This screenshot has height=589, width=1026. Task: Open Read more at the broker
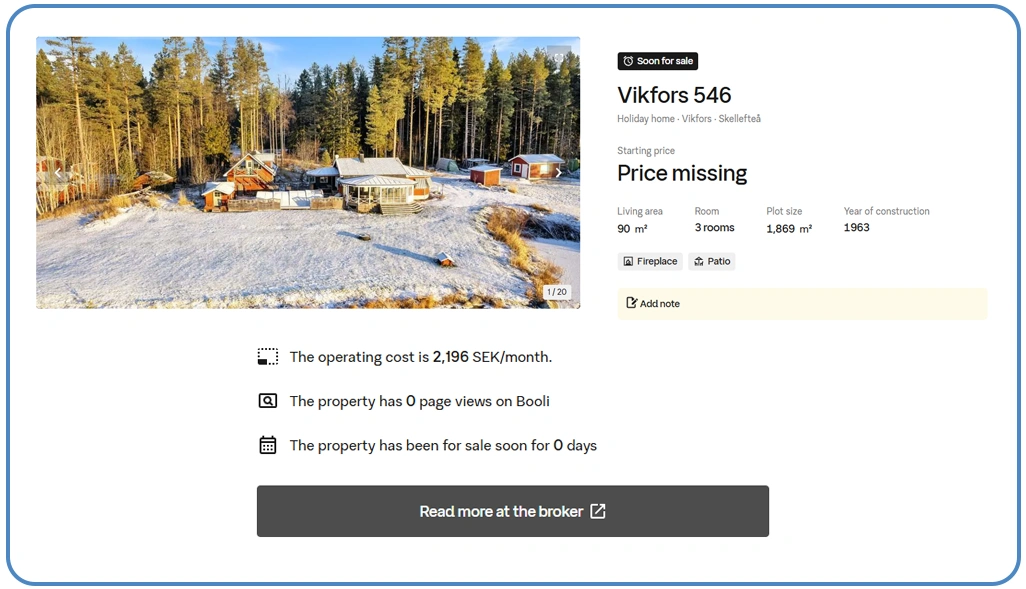(x=512, y=511)
